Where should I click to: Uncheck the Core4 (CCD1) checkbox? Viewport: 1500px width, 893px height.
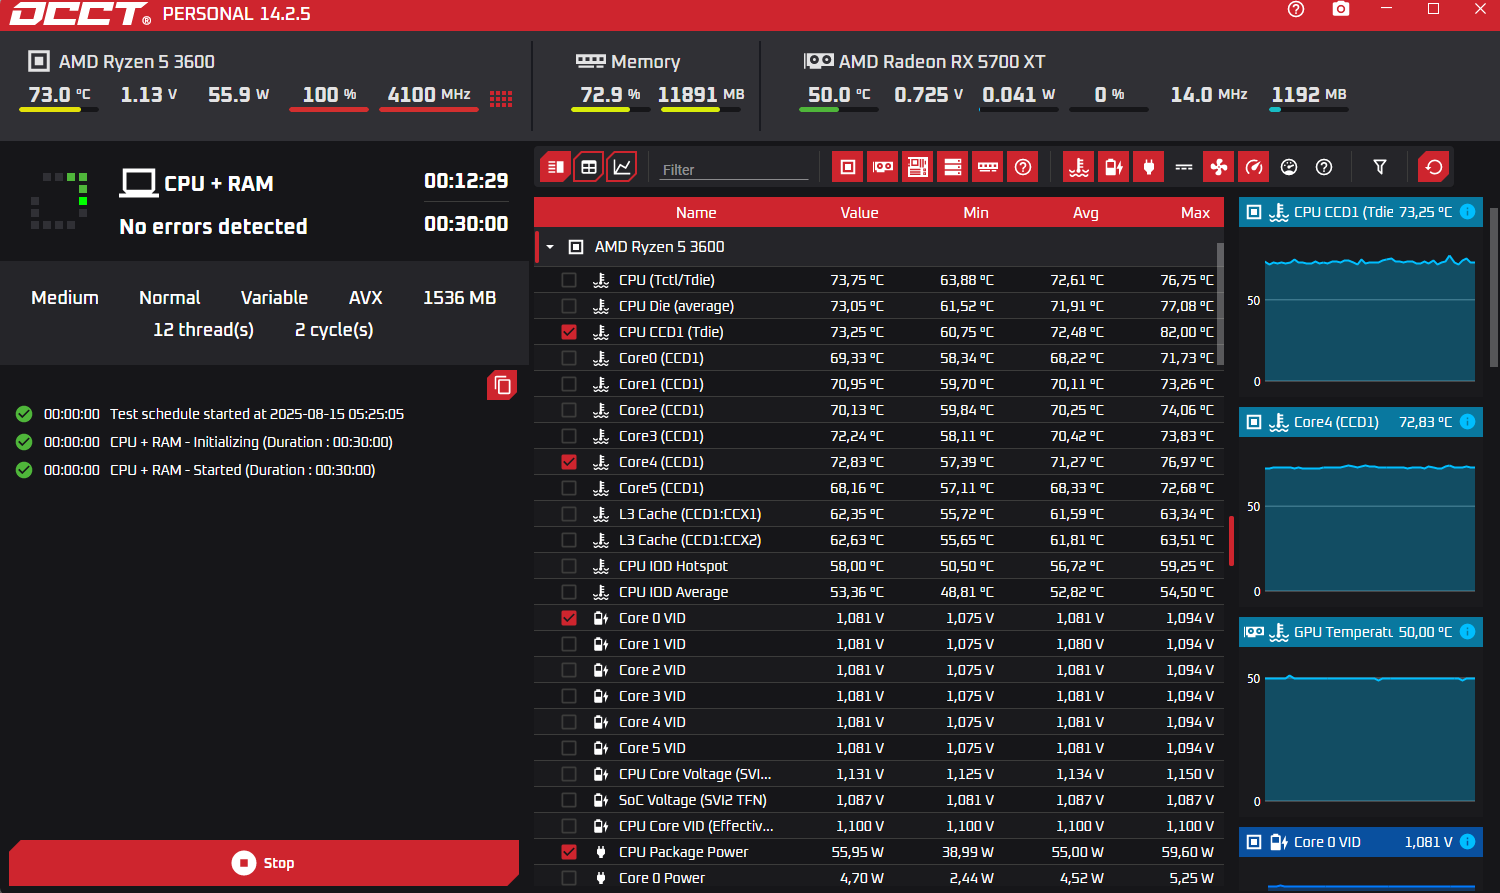click(569, 462)
